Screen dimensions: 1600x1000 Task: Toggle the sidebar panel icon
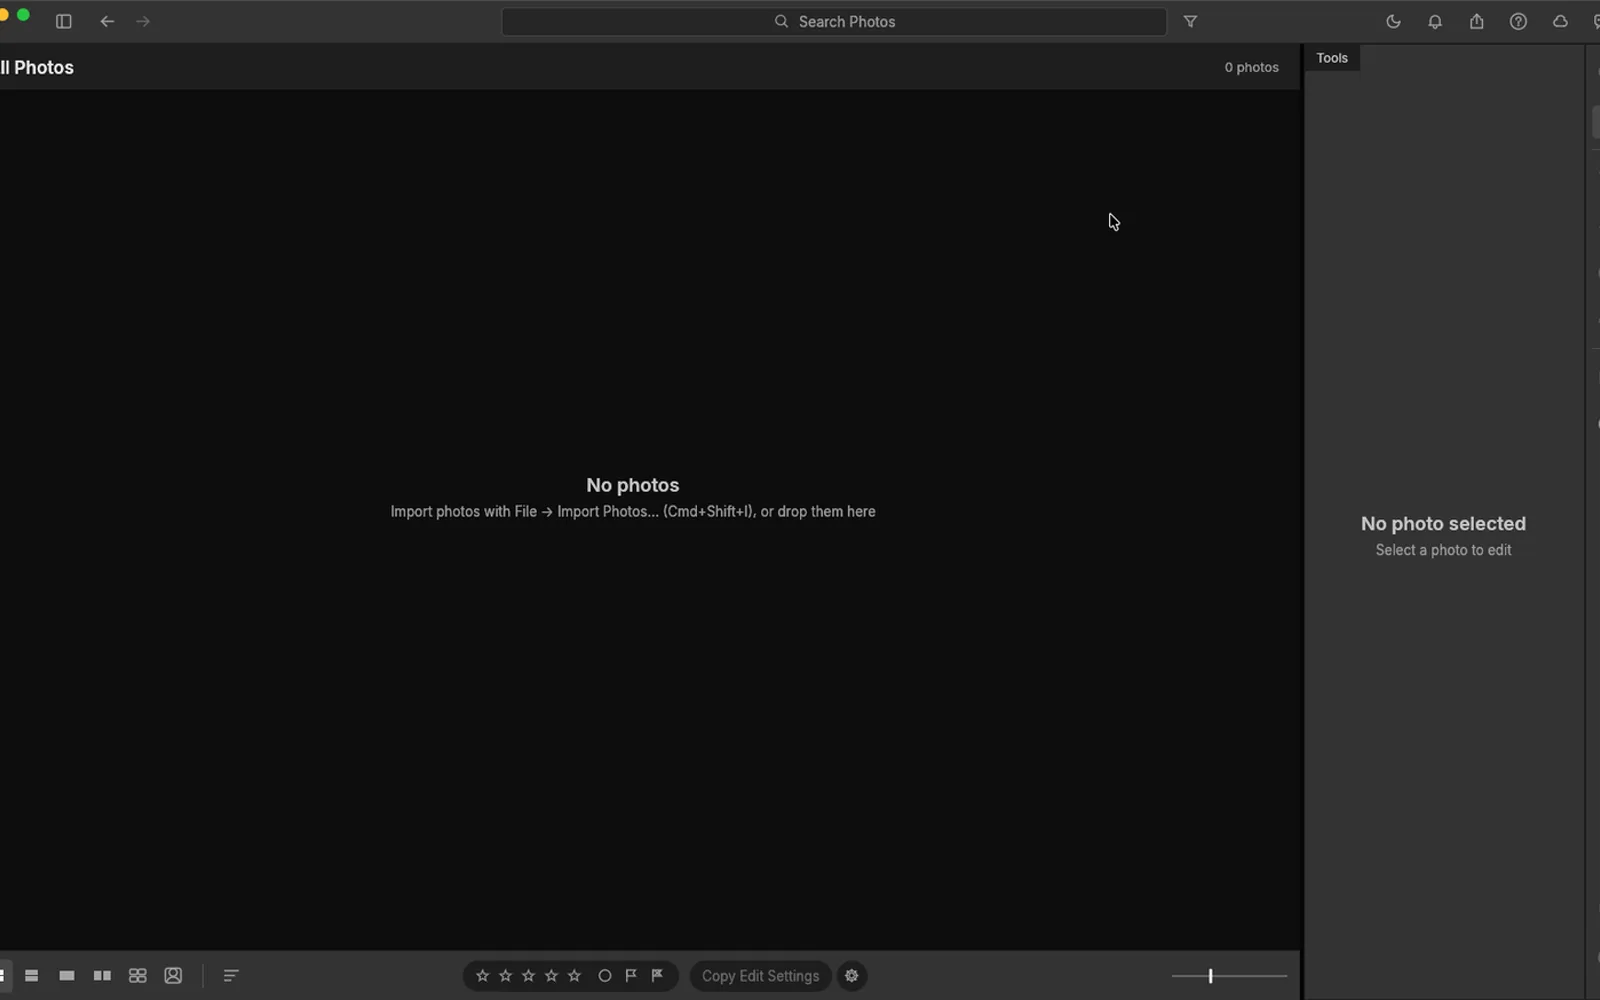click(x=64, y=21)
